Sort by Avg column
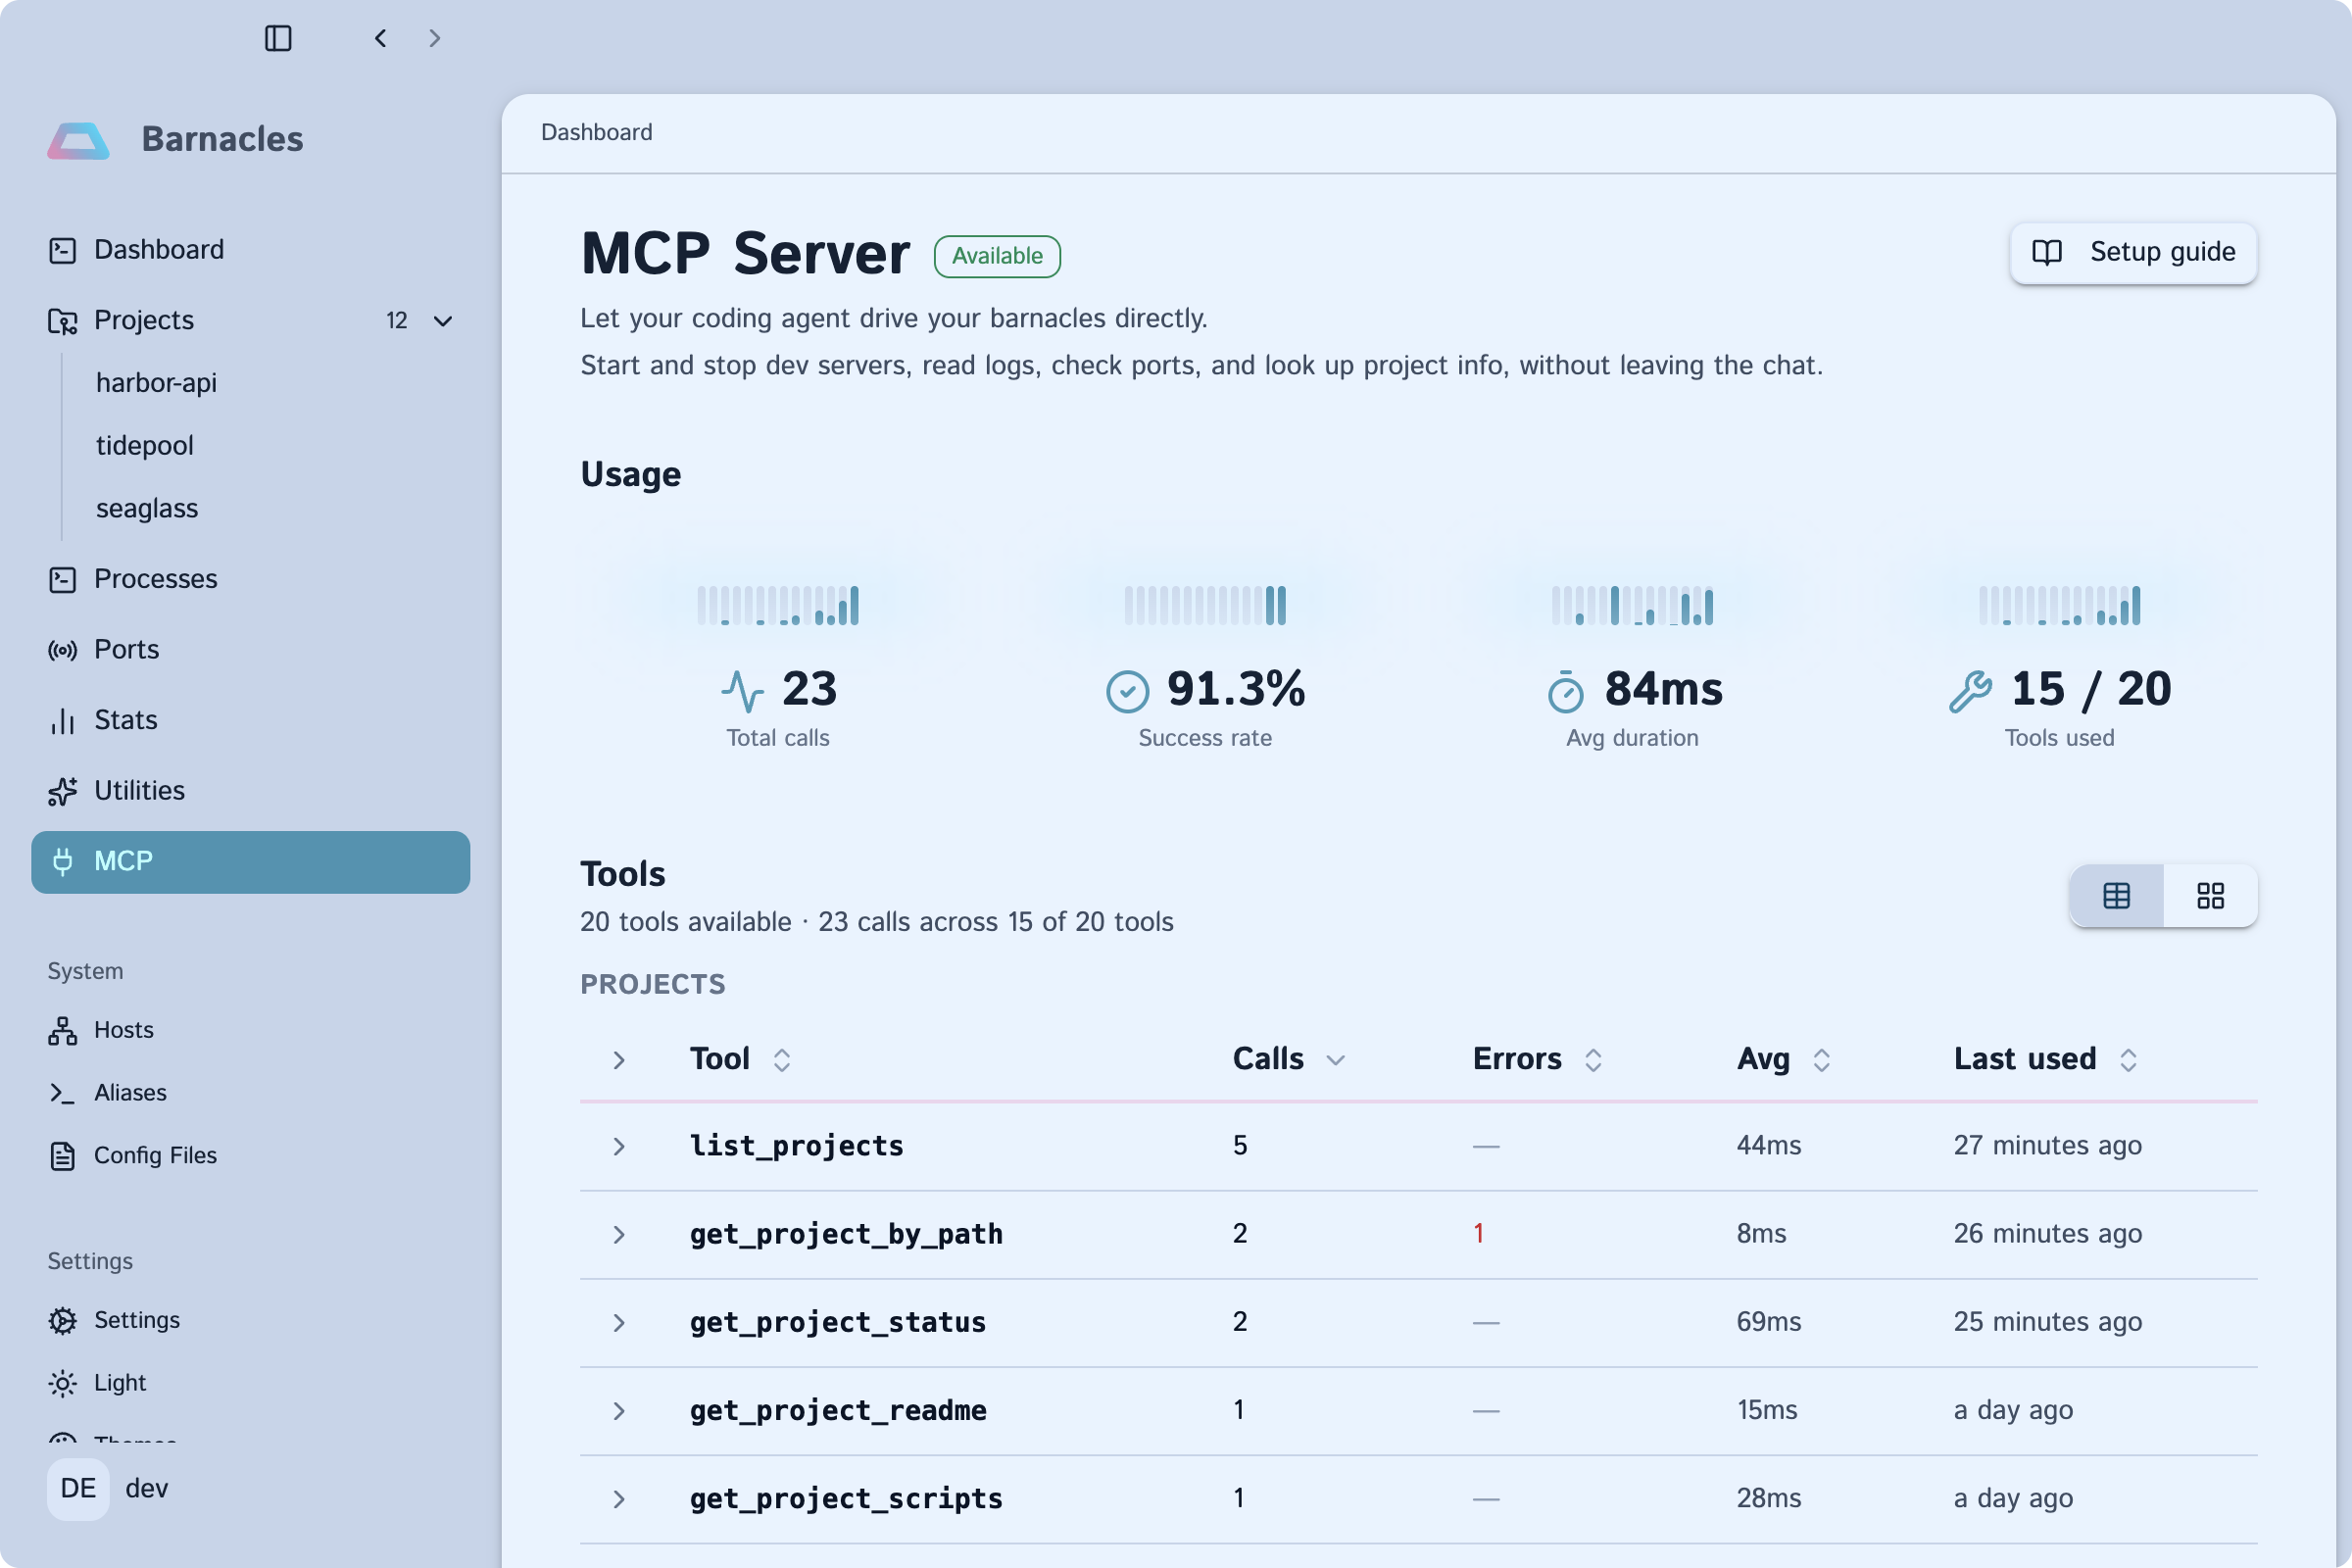This screenshot has width=2352, height=1568. coord(1784,1059)
